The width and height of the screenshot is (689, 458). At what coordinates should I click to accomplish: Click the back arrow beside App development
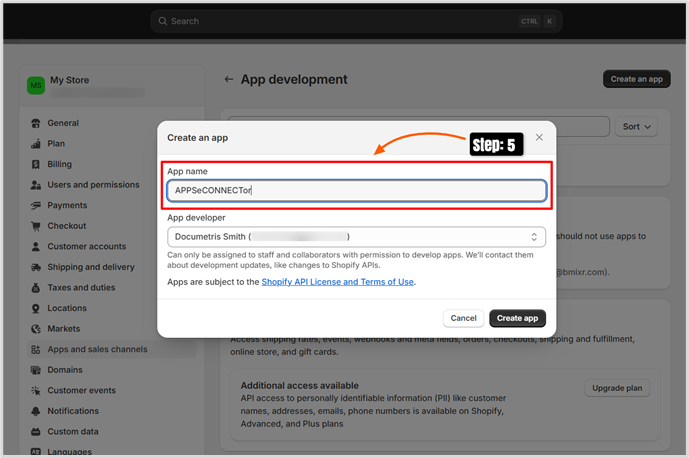[x=228, y=80]
